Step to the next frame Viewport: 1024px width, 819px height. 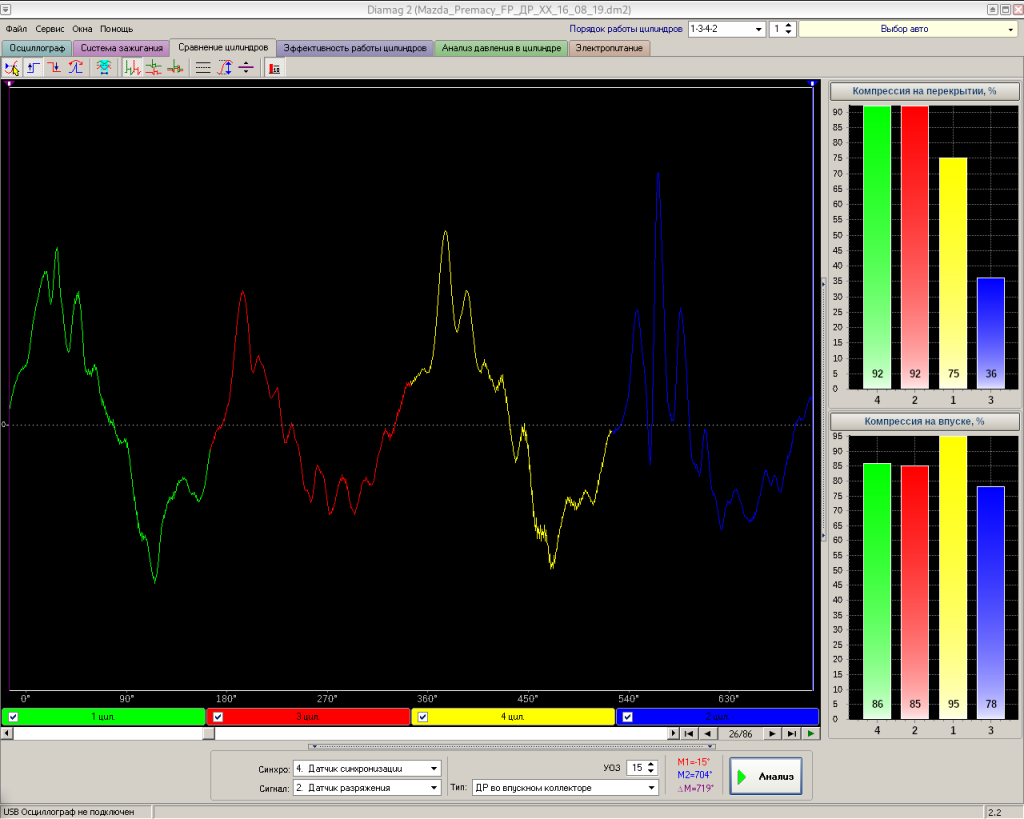[x=773, y=733]
